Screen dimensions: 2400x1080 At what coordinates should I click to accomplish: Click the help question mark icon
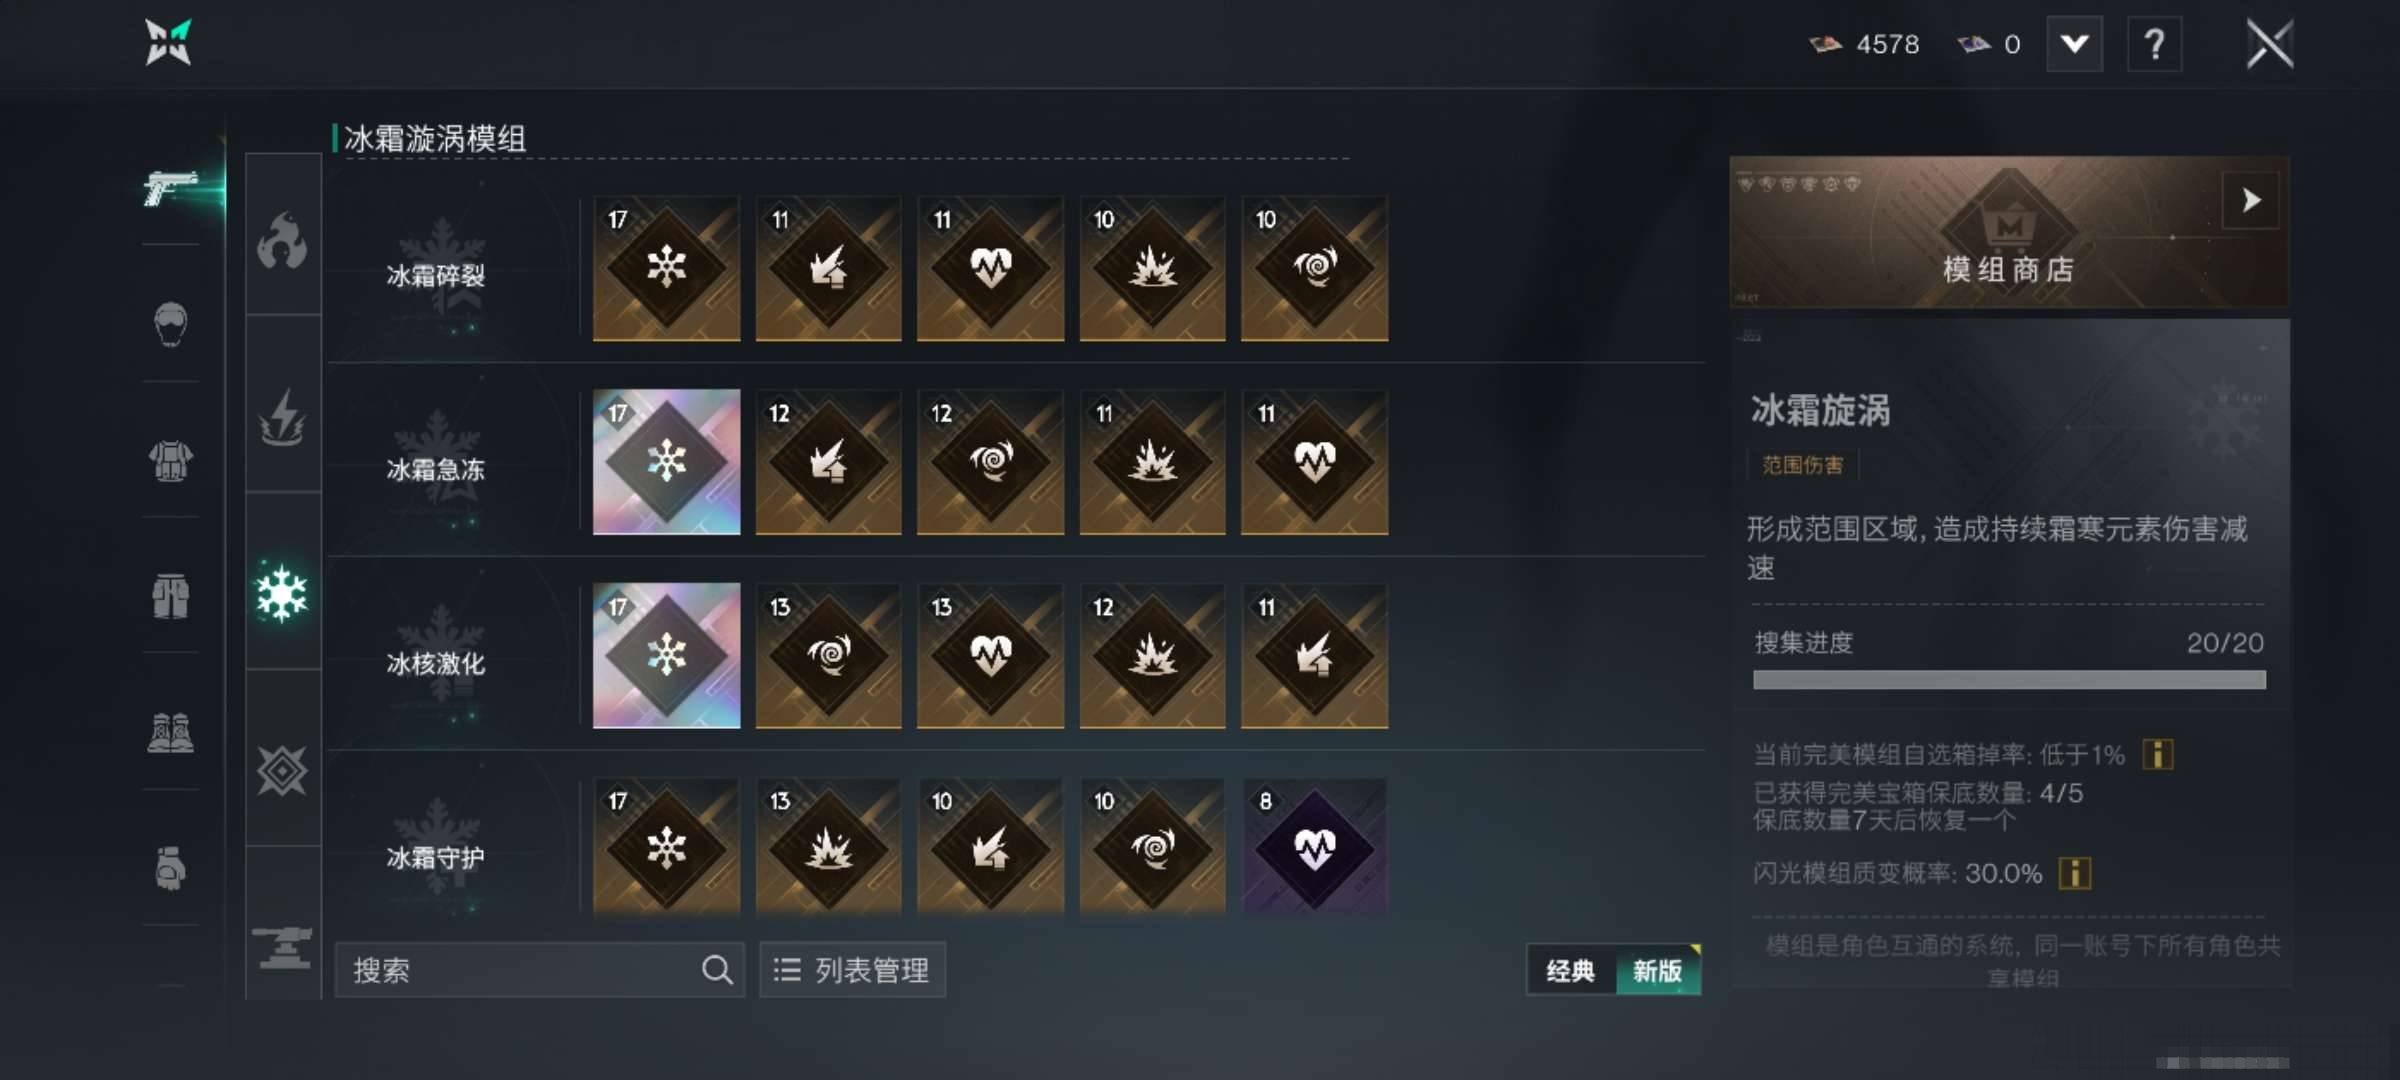click(2155, 44)
